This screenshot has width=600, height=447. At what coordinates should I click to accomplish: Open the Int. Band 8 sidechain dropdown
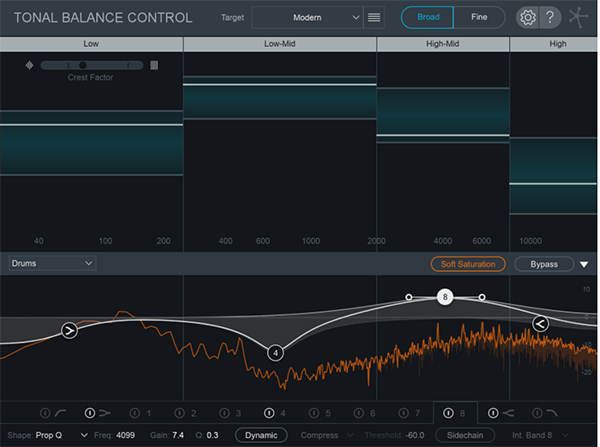(x=540, y=435)
